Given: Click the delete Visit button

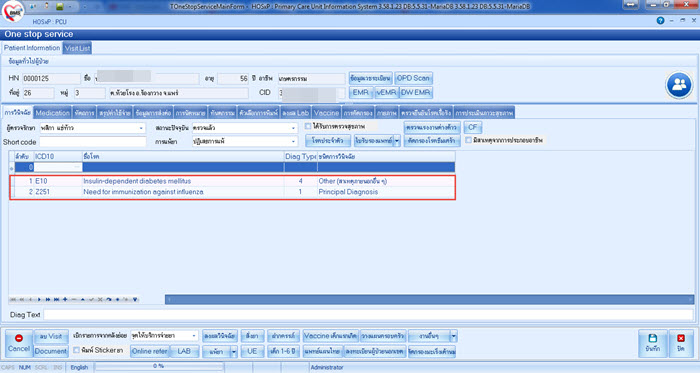Looking at the screenshot, I should [51, 336].
